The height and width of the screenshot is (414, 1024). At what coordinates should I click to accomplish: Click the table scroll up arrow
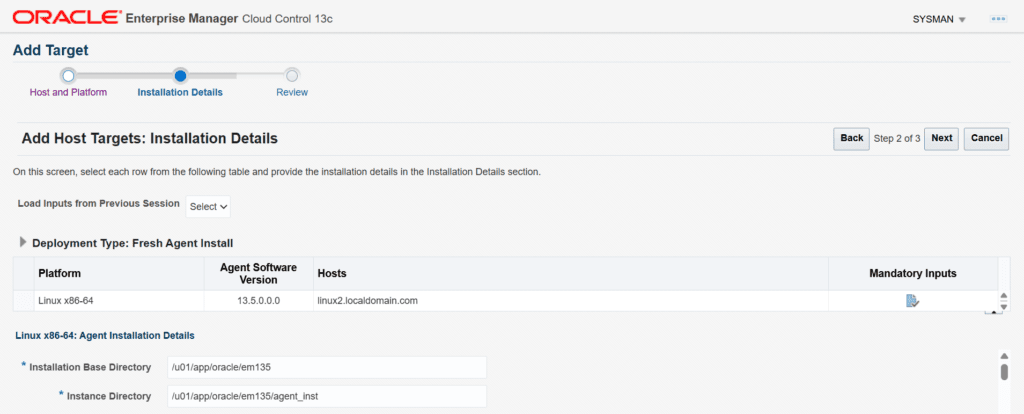[1004, 296]
